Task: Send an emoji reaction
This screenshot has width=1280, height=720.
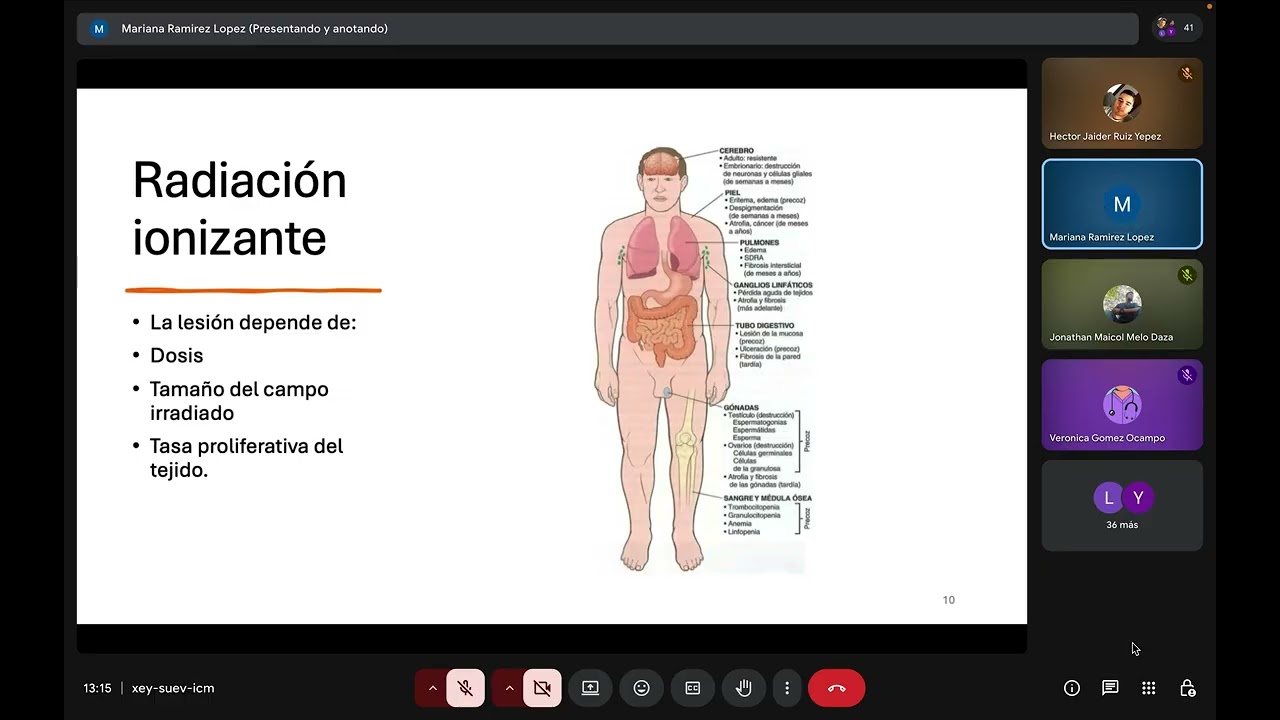Action: click(x=642, y=688)
